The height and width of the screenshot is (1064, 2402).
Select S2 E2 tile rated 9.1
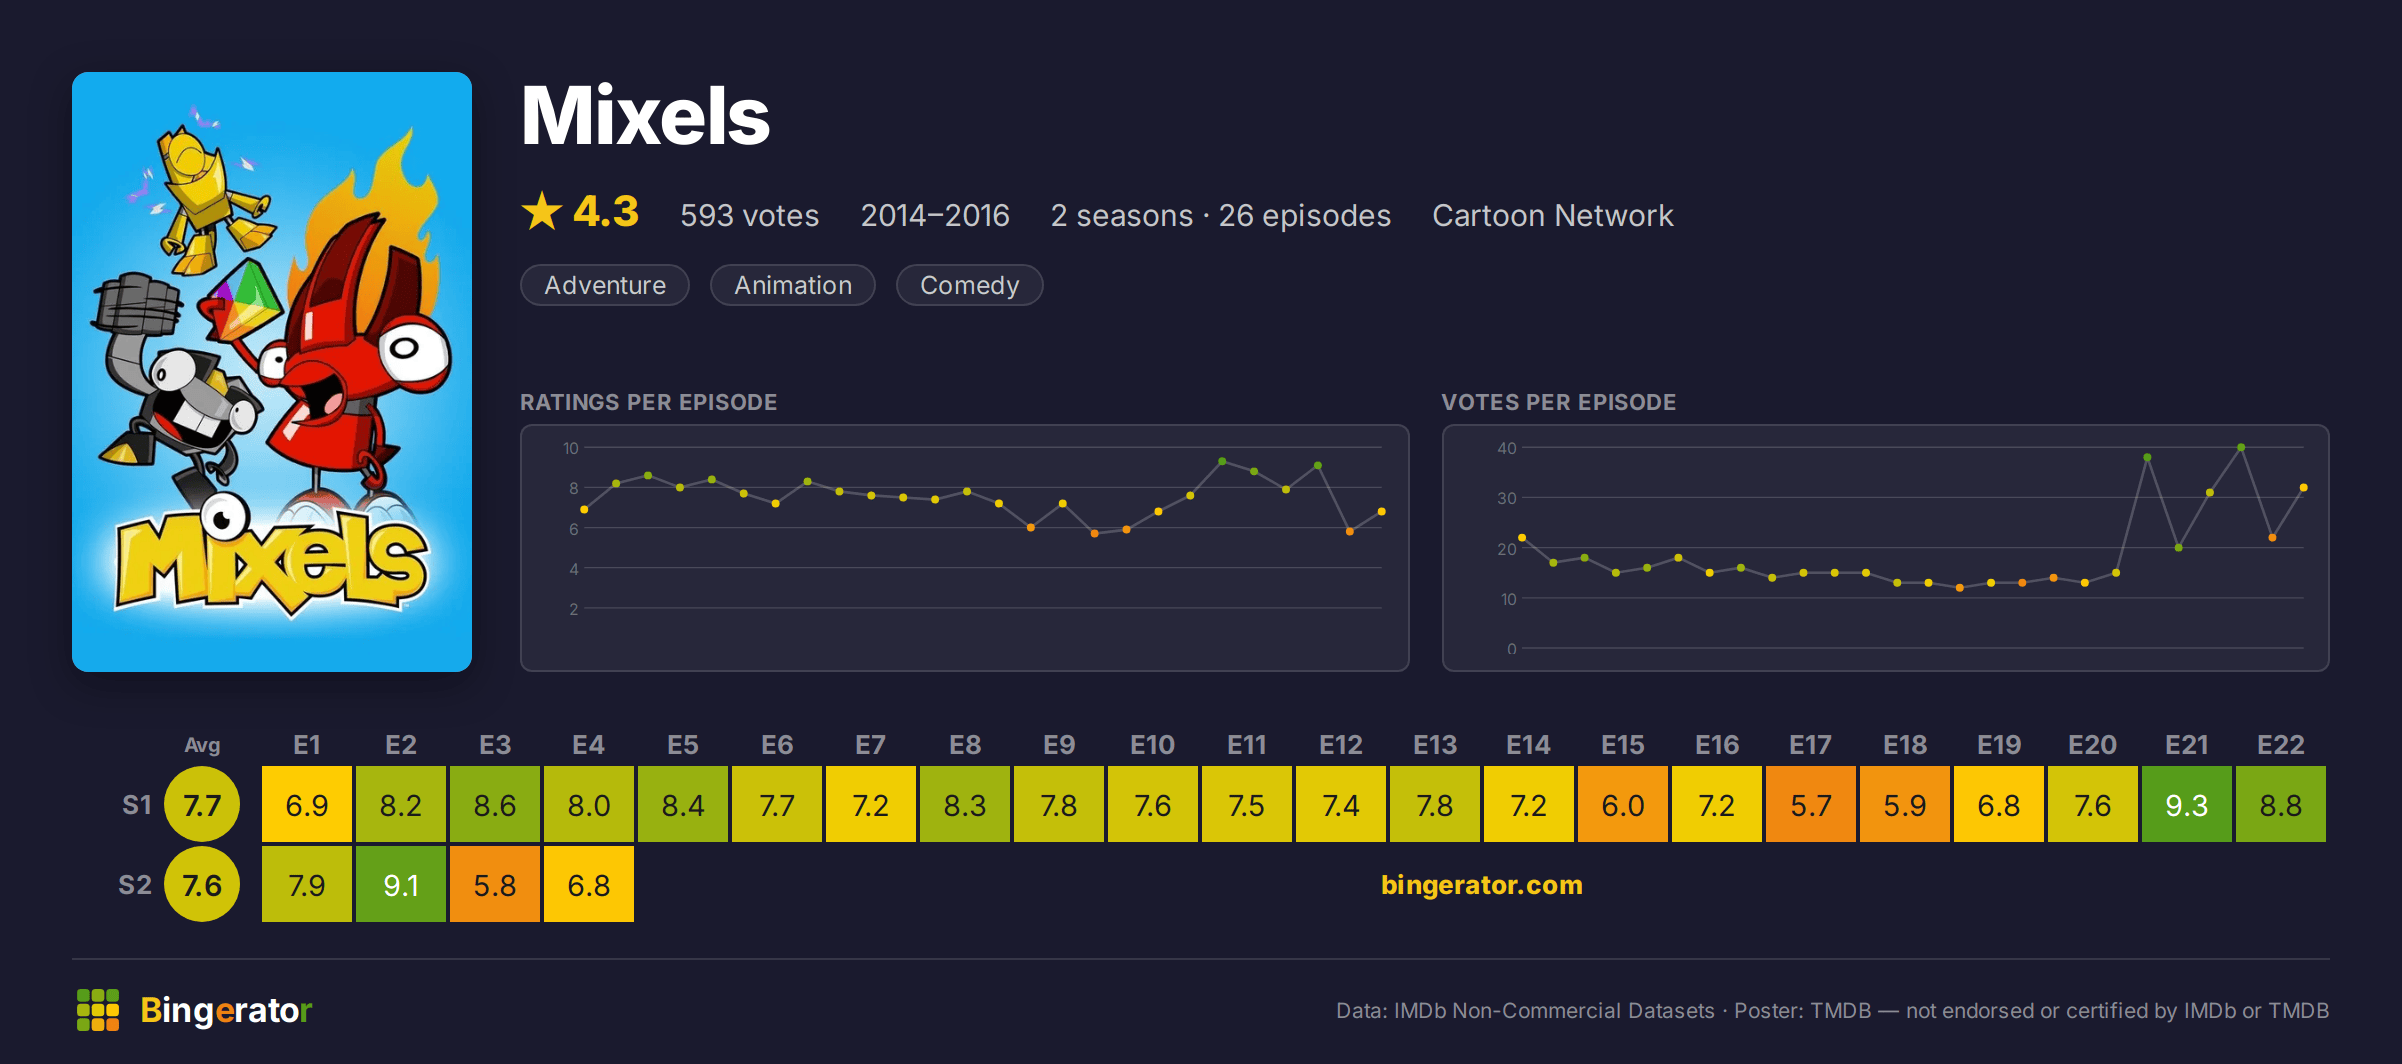[401, 885]
